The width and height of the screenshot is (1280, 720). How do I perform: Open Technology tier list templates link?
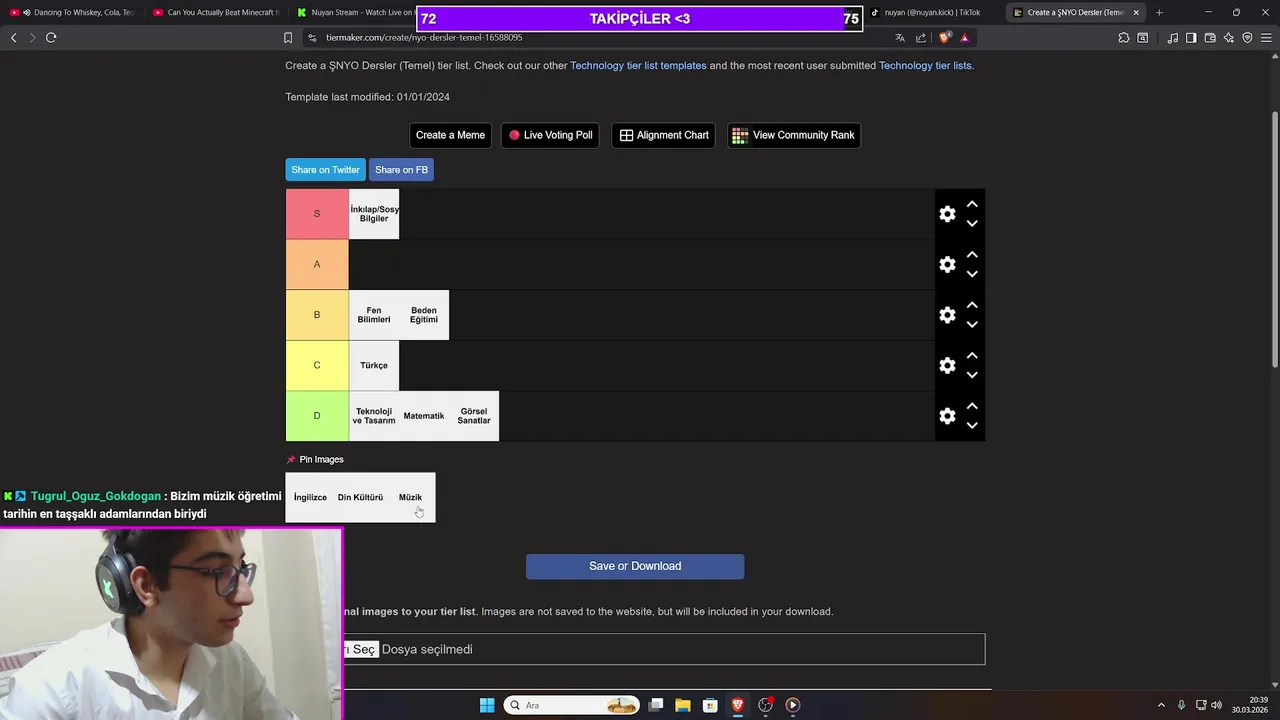tap(638, 66)
